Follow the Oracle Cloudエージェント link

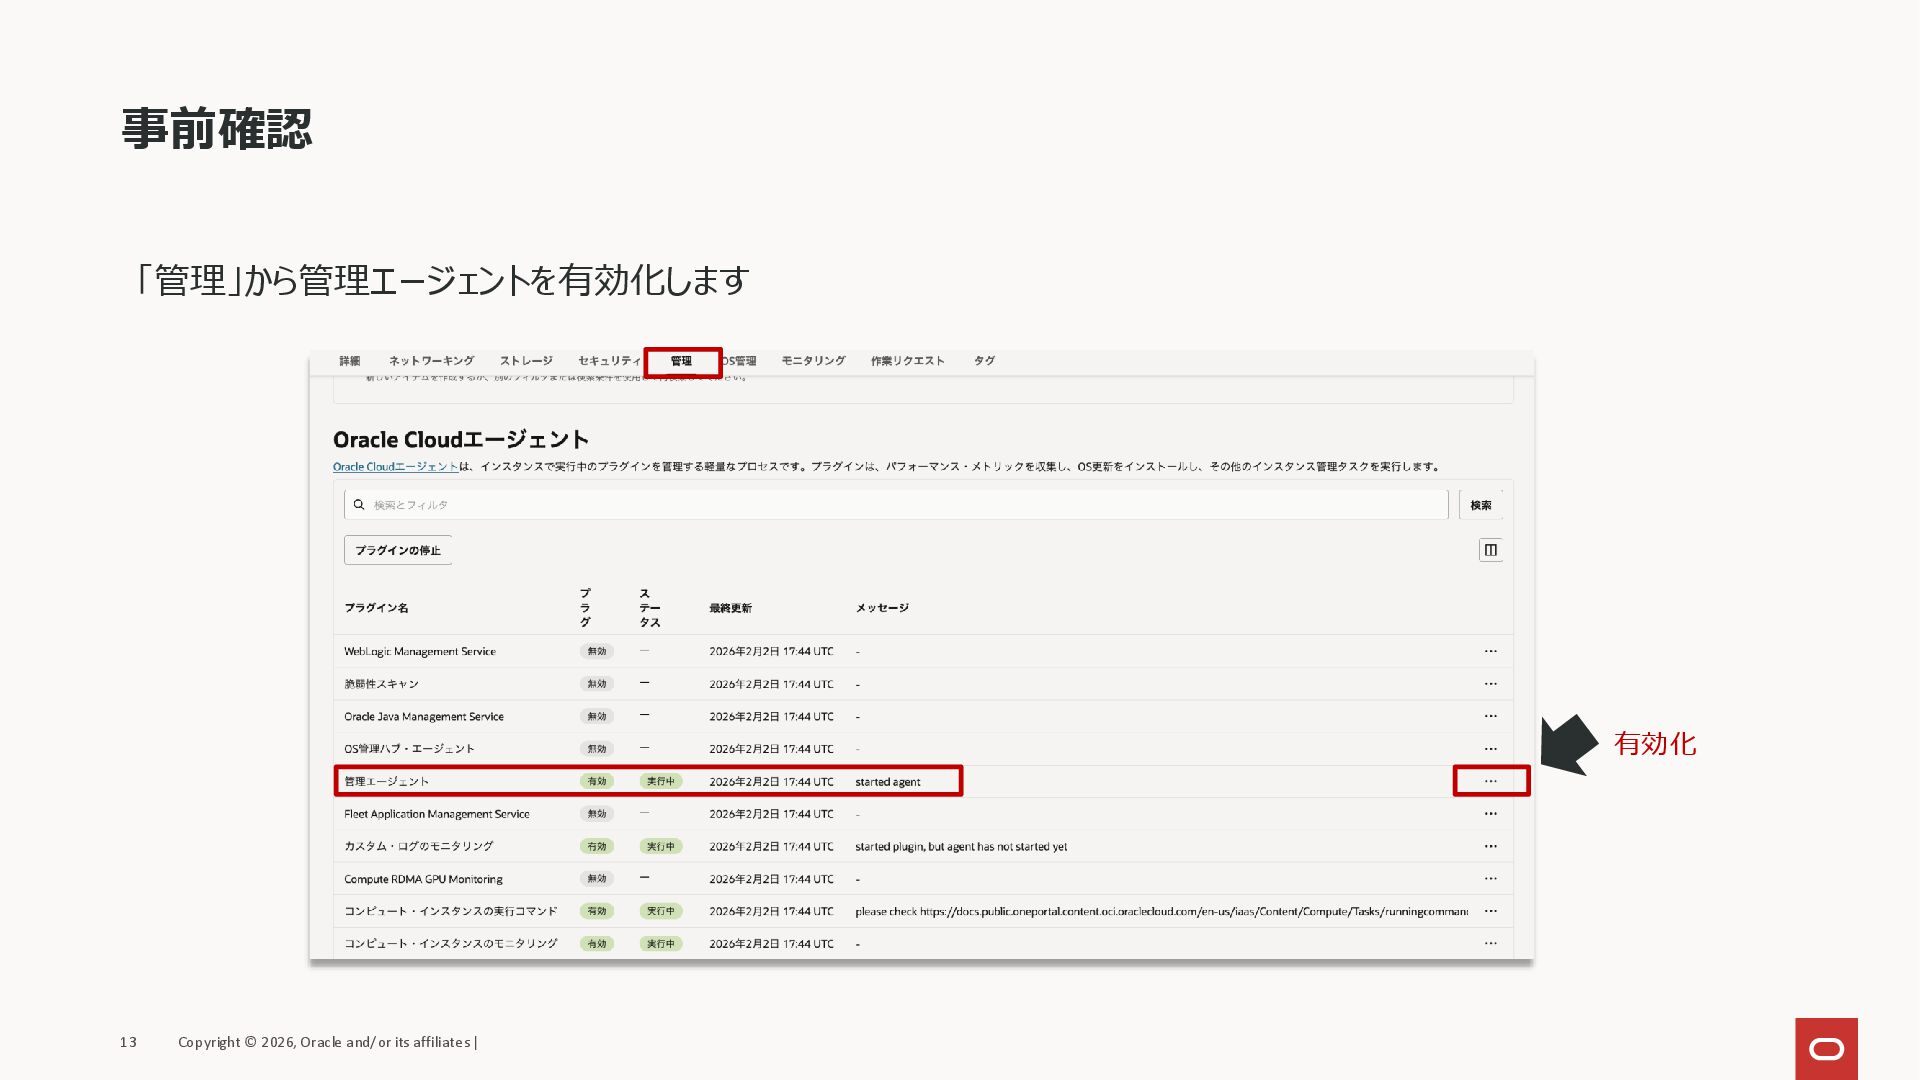395,467
